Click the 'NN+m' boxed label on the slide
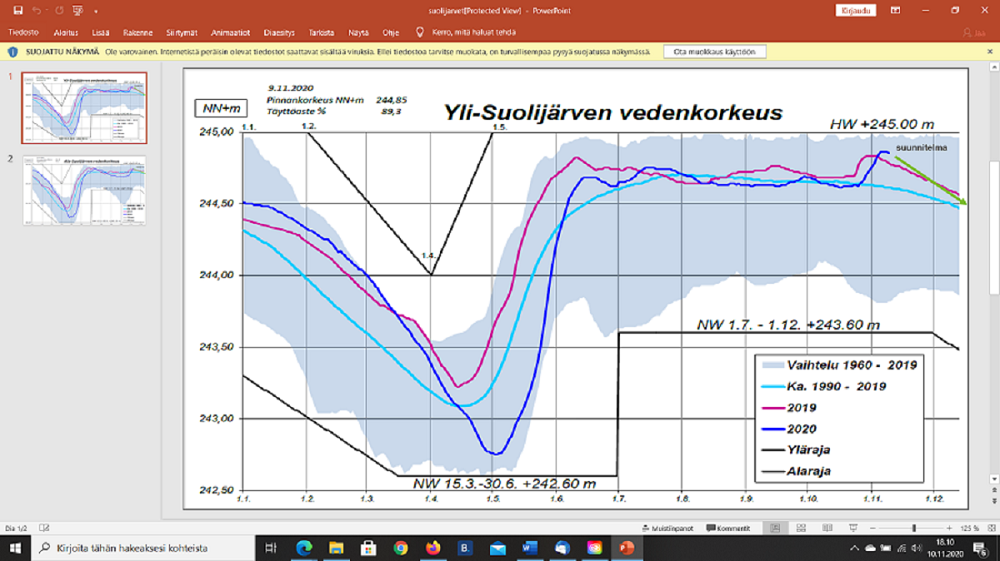 221,108
